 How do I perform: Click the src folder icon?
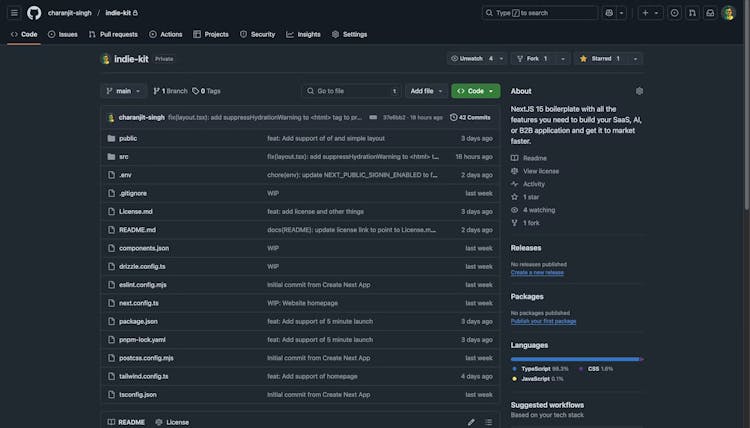click(x=111, y=156)
